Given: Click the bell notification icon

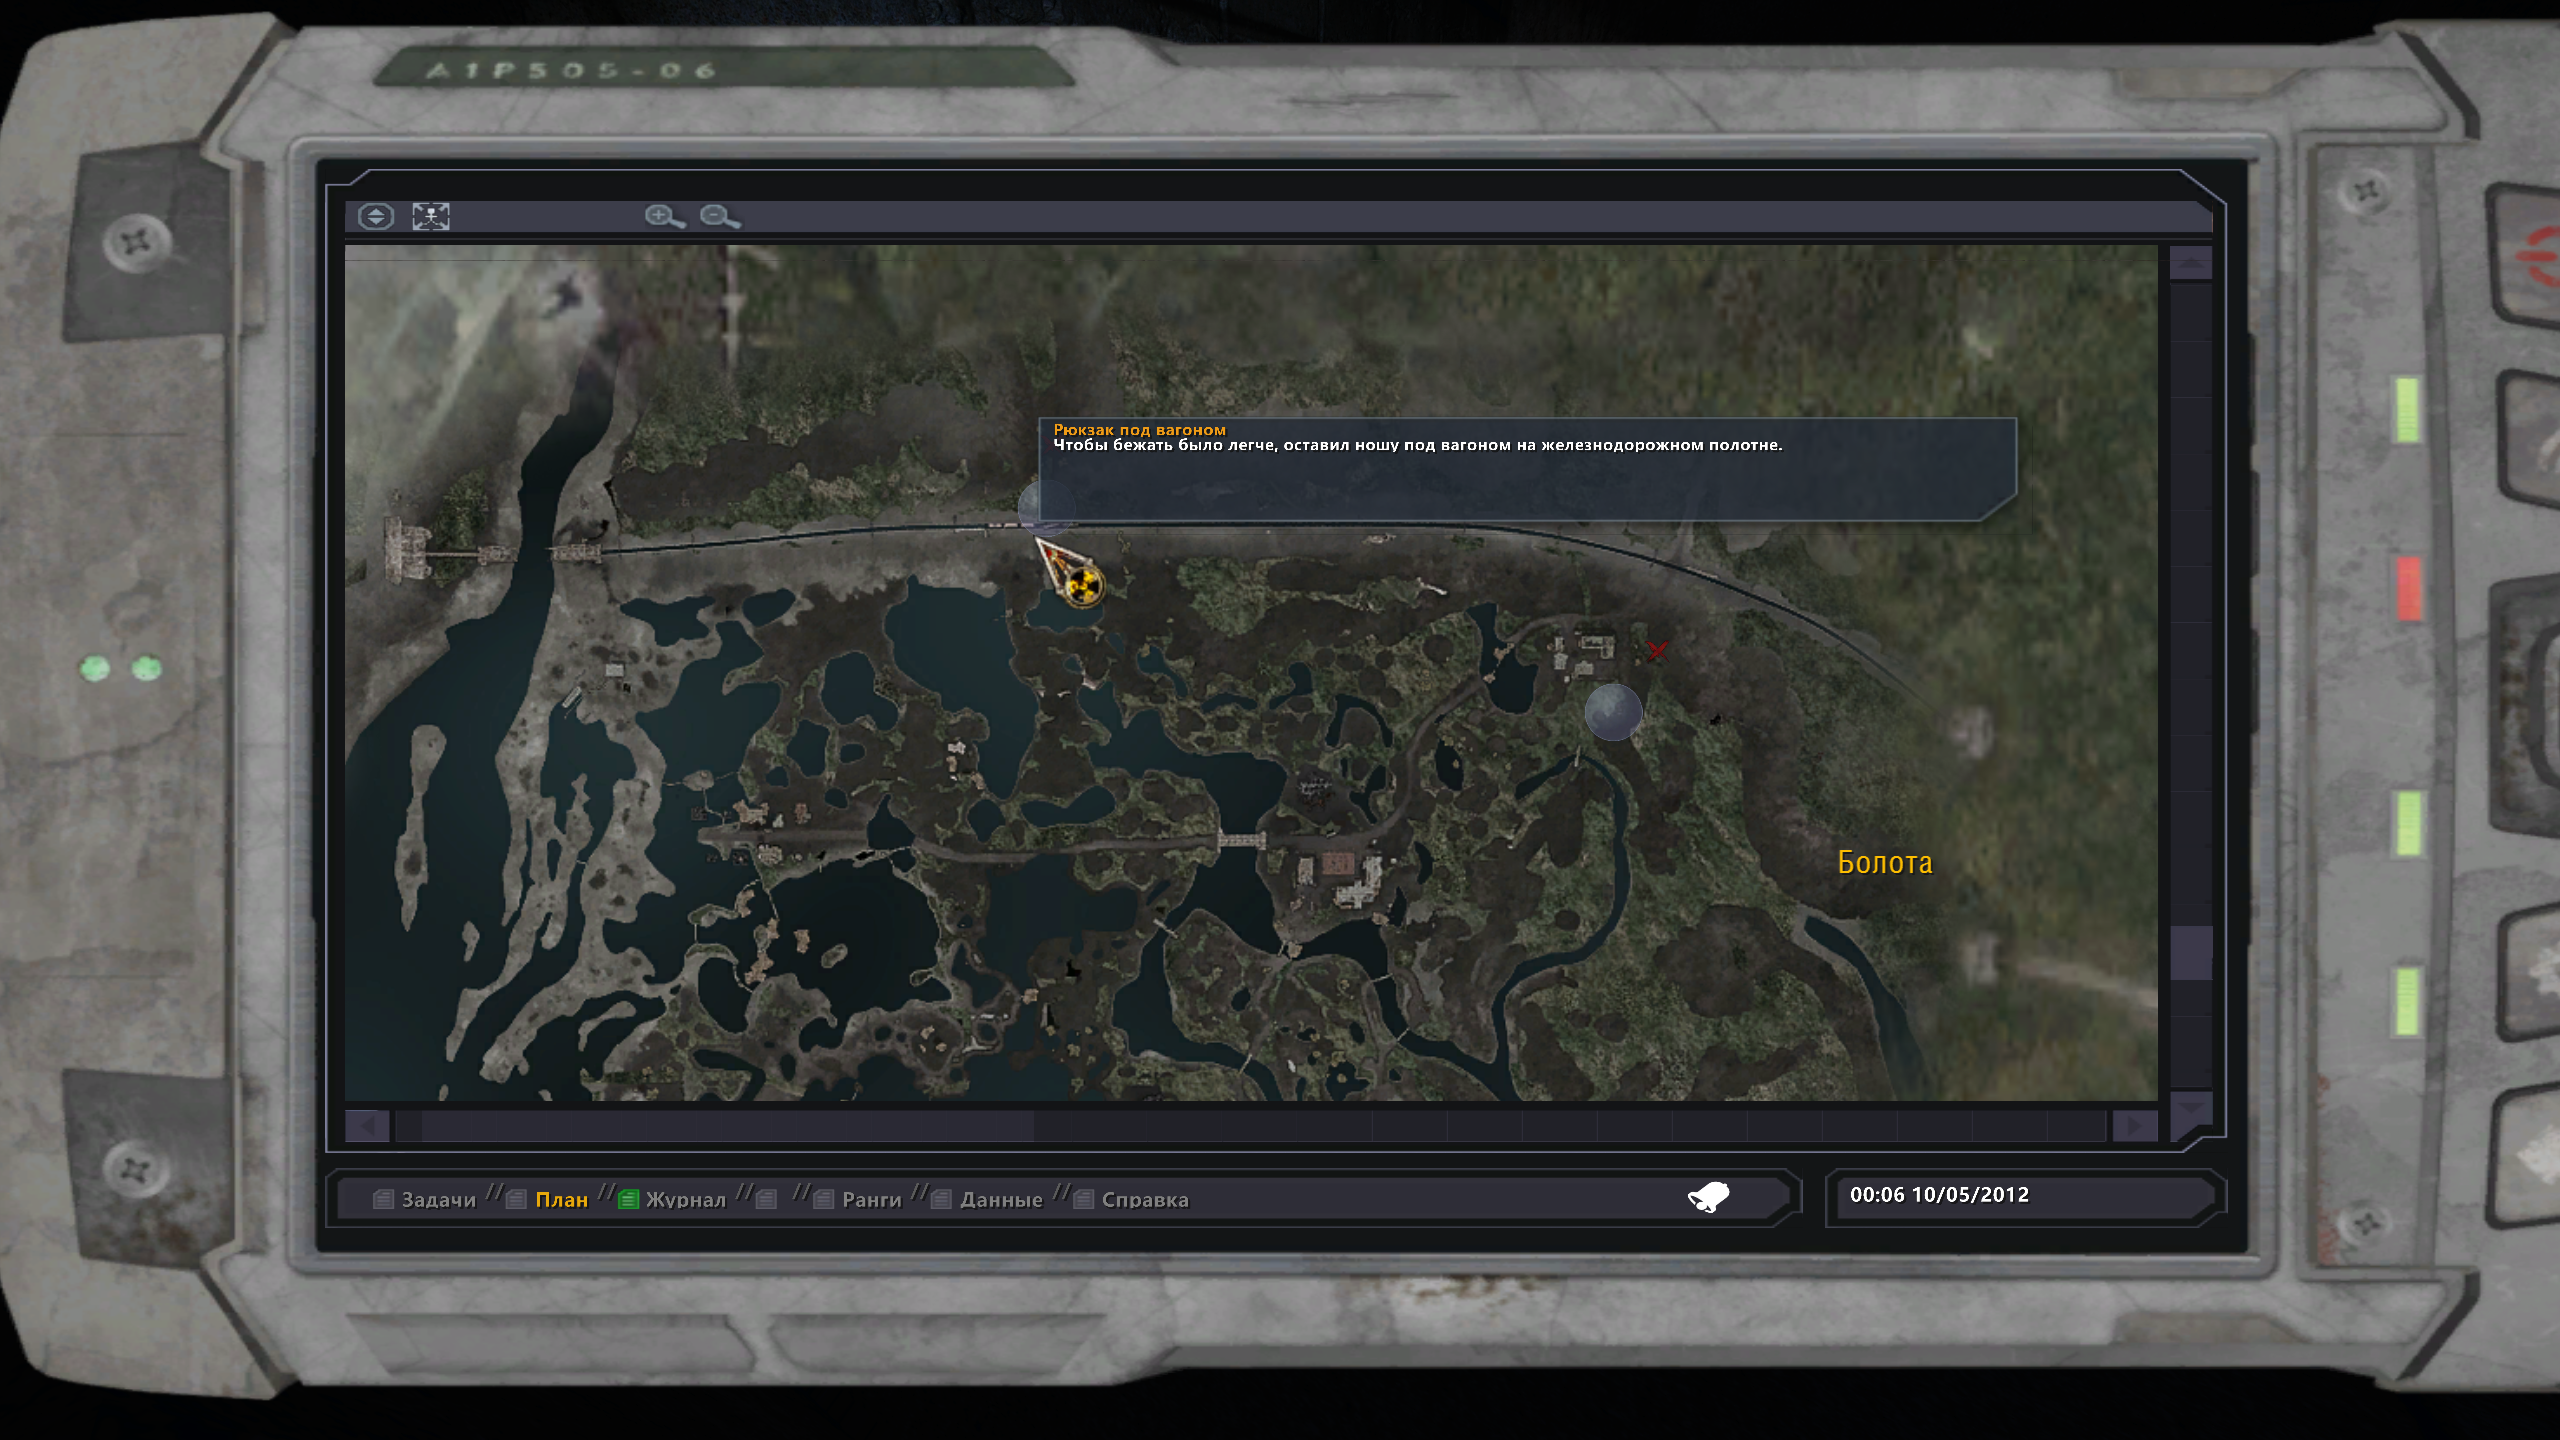Looking at the screenshot, I should [1709, 1197].
